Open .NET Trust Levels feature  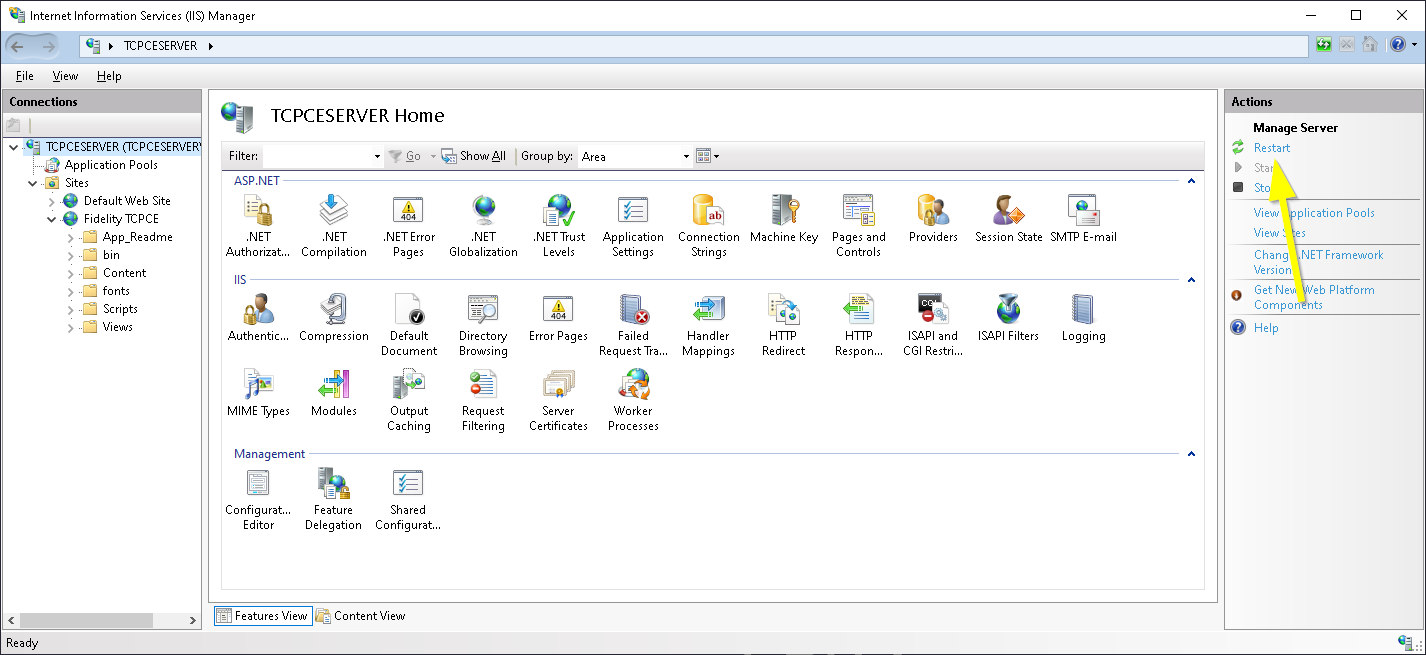click(558, 226)
